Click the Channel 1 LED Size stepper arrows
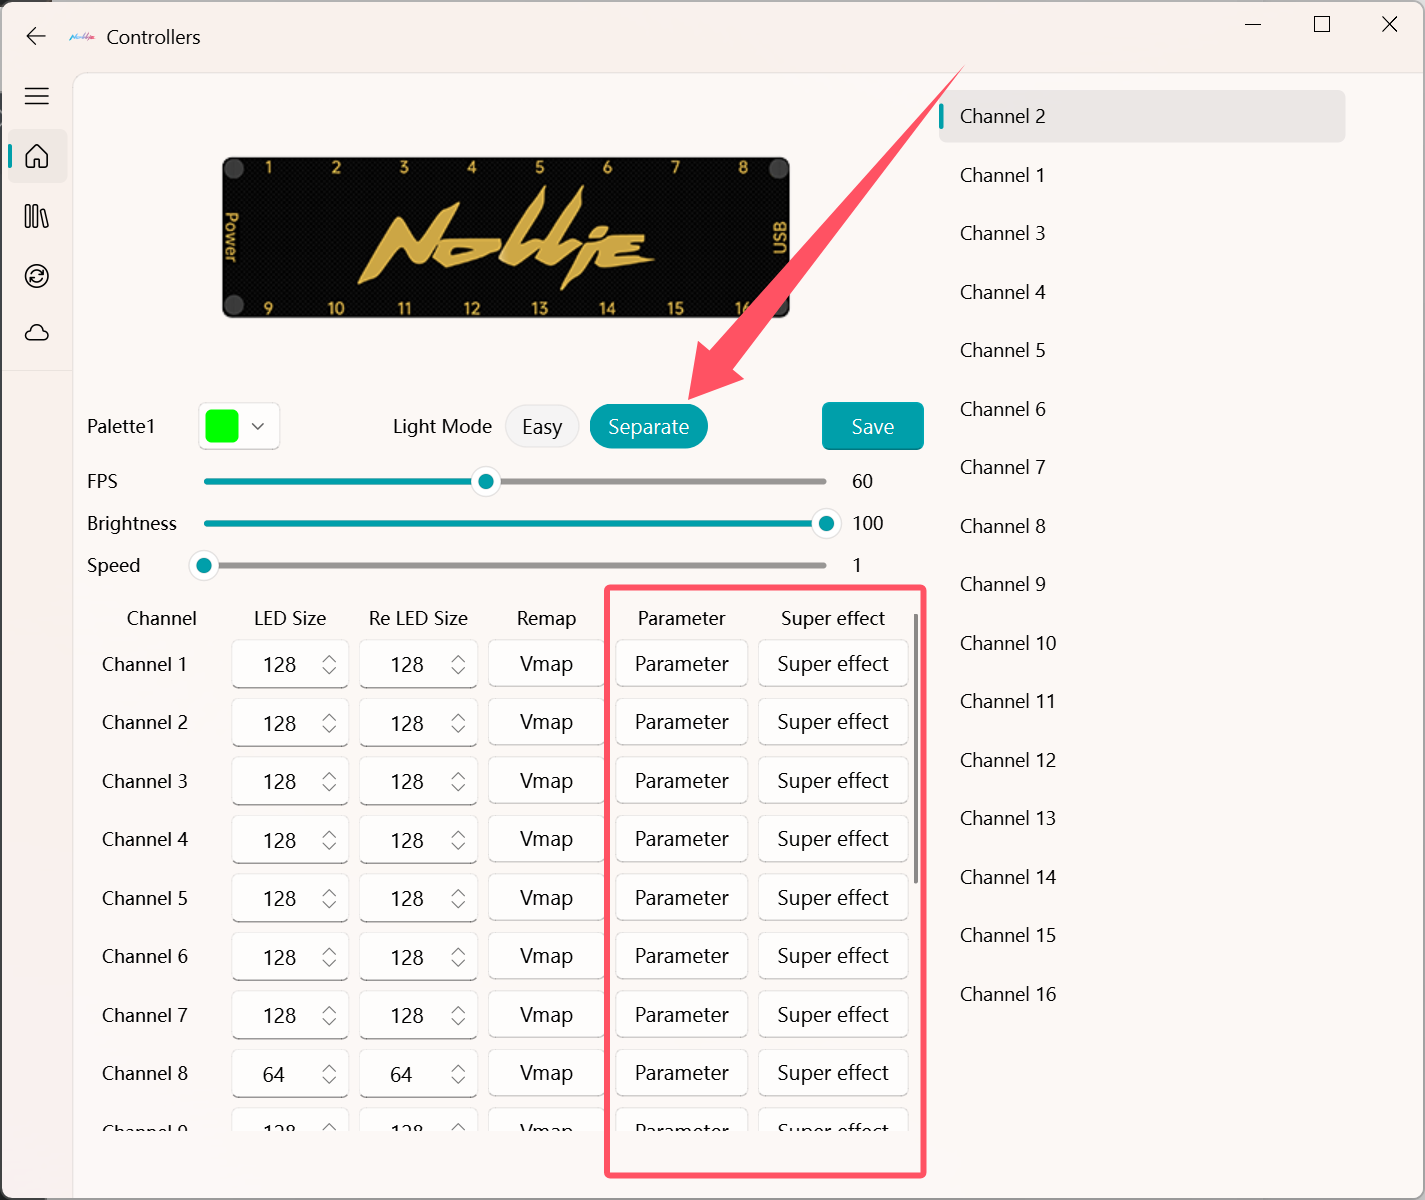 329,665
